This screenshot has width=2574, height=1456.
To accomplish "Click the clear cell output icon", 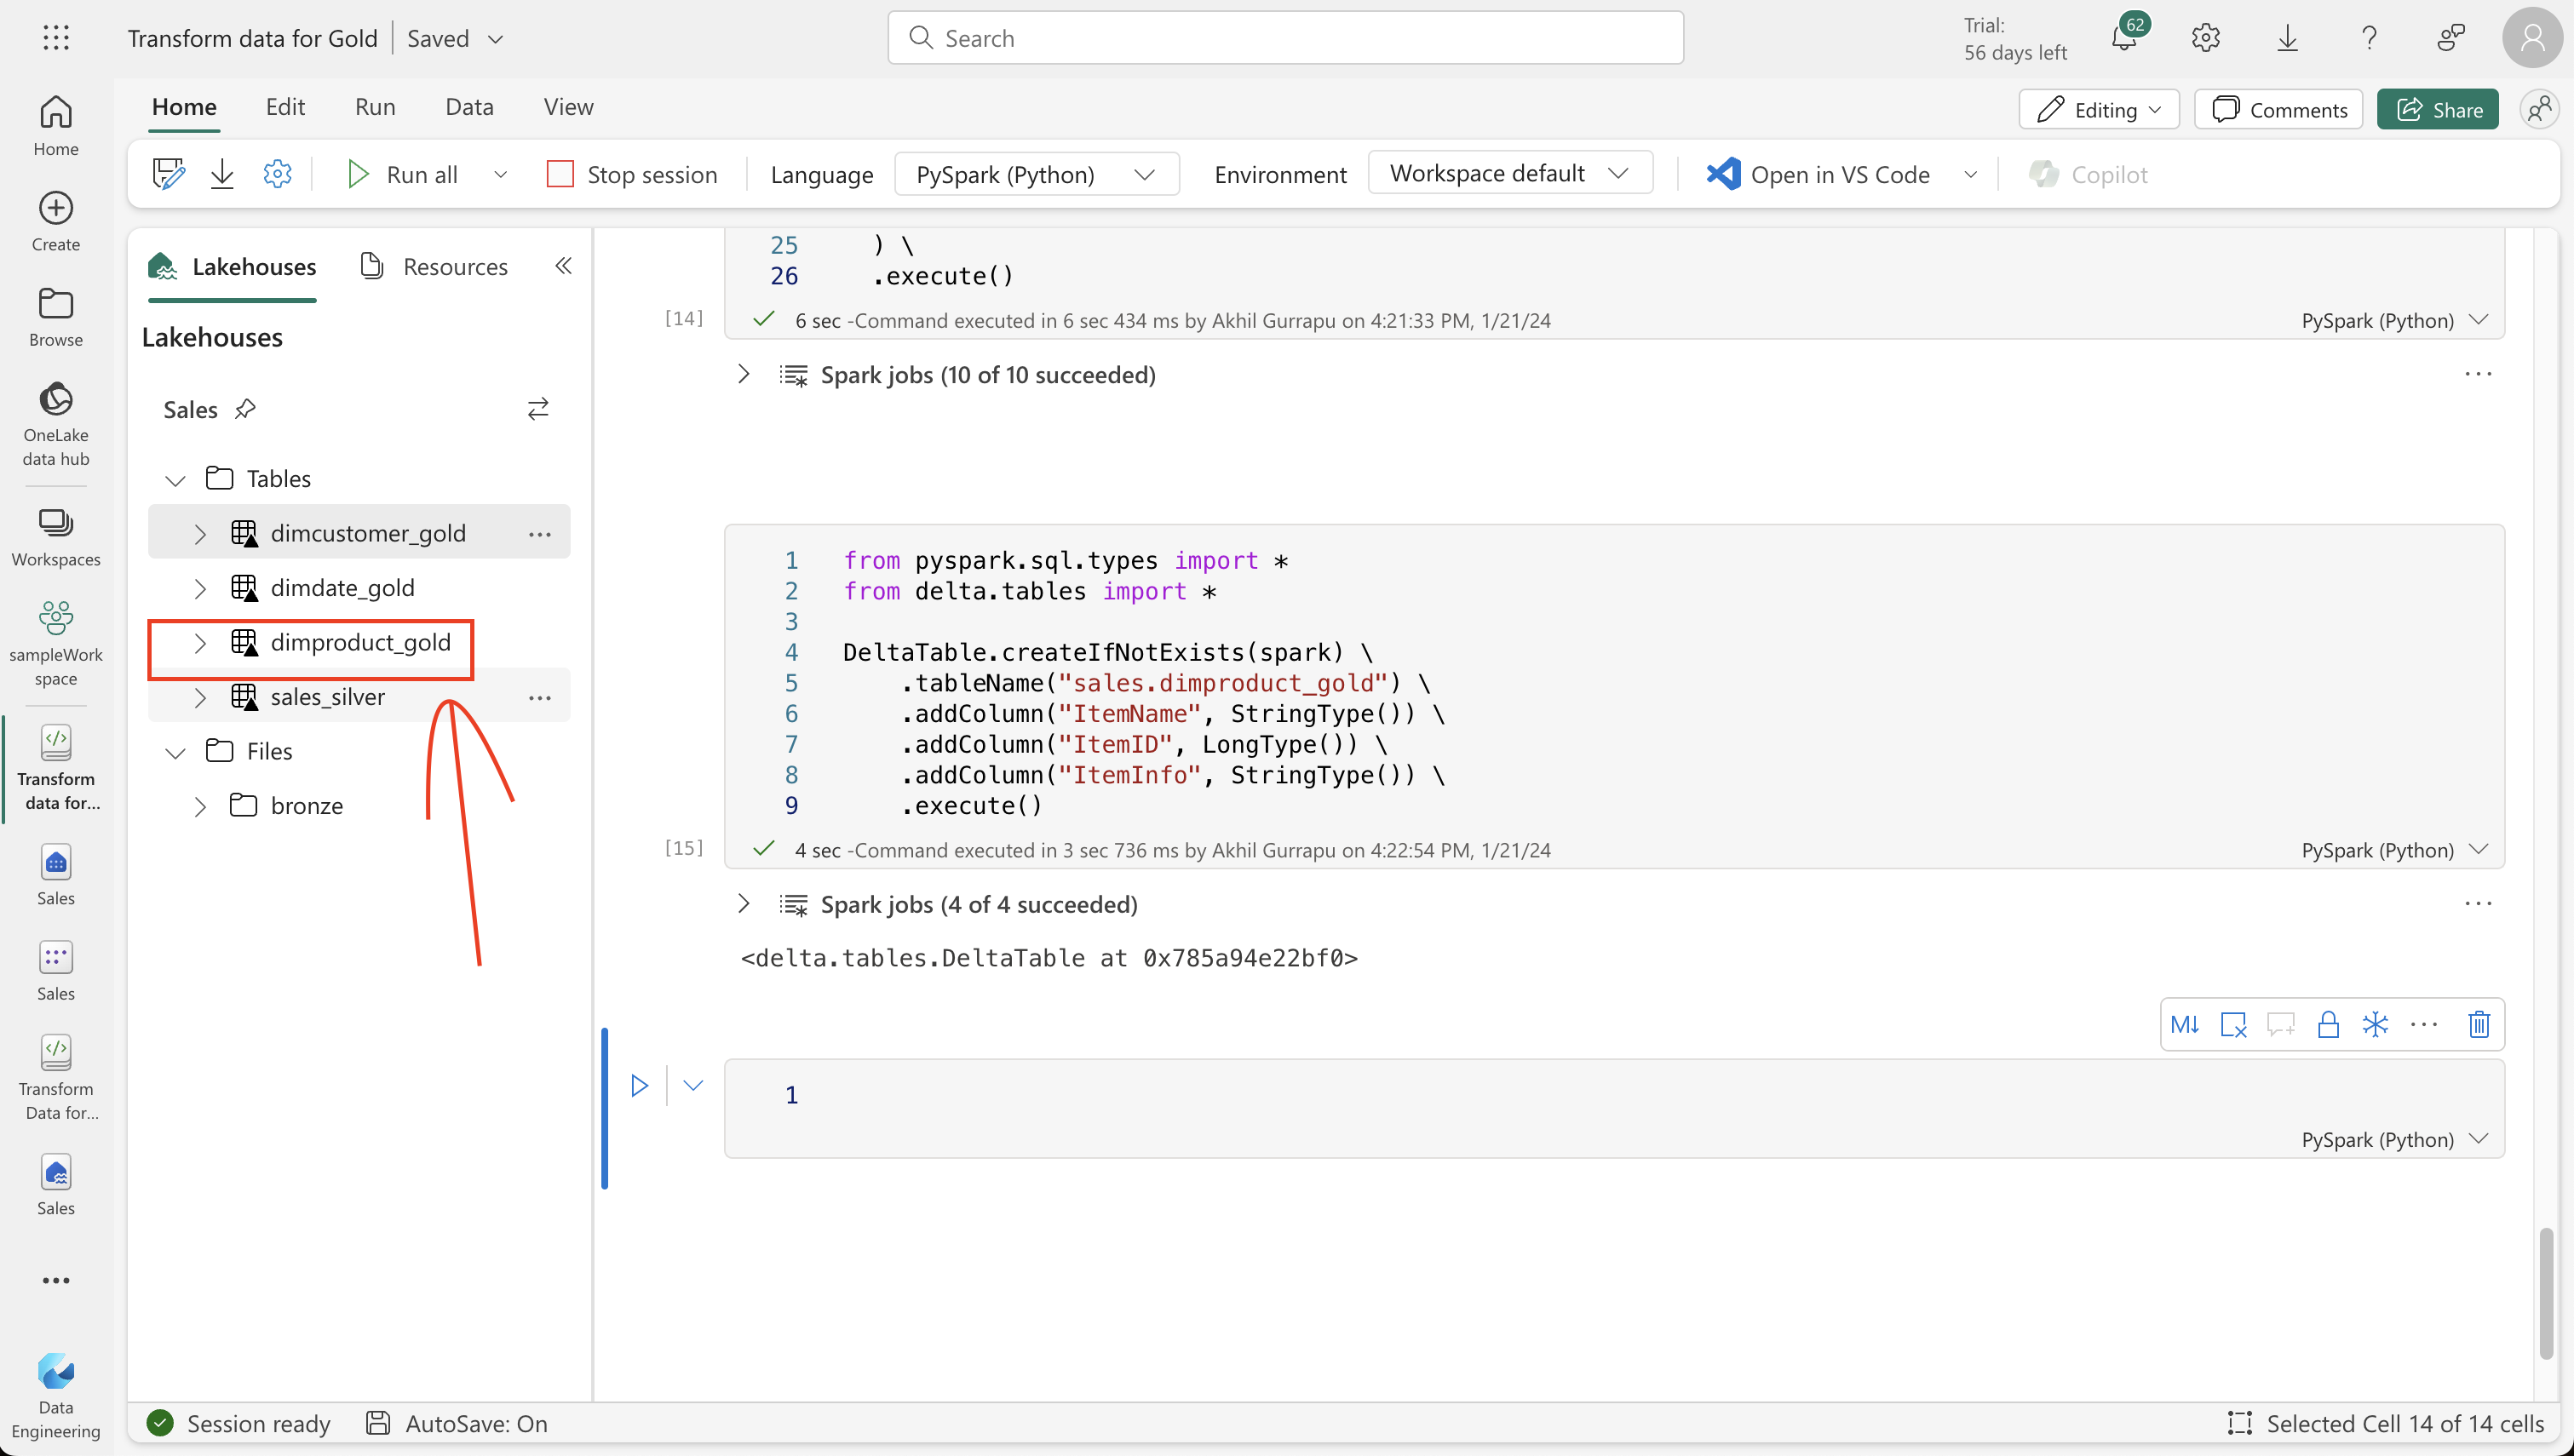I will pyautogui.click(x=2233, y=1024).
